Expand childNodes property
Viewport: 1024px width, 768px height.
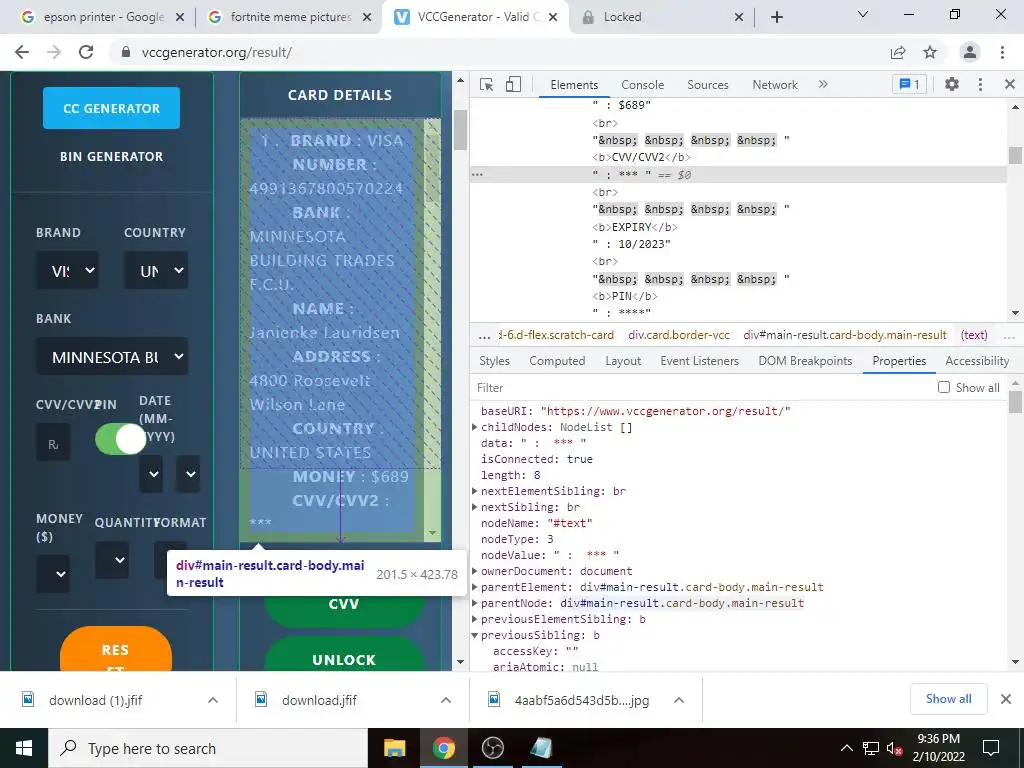click(x=475, y=427)
